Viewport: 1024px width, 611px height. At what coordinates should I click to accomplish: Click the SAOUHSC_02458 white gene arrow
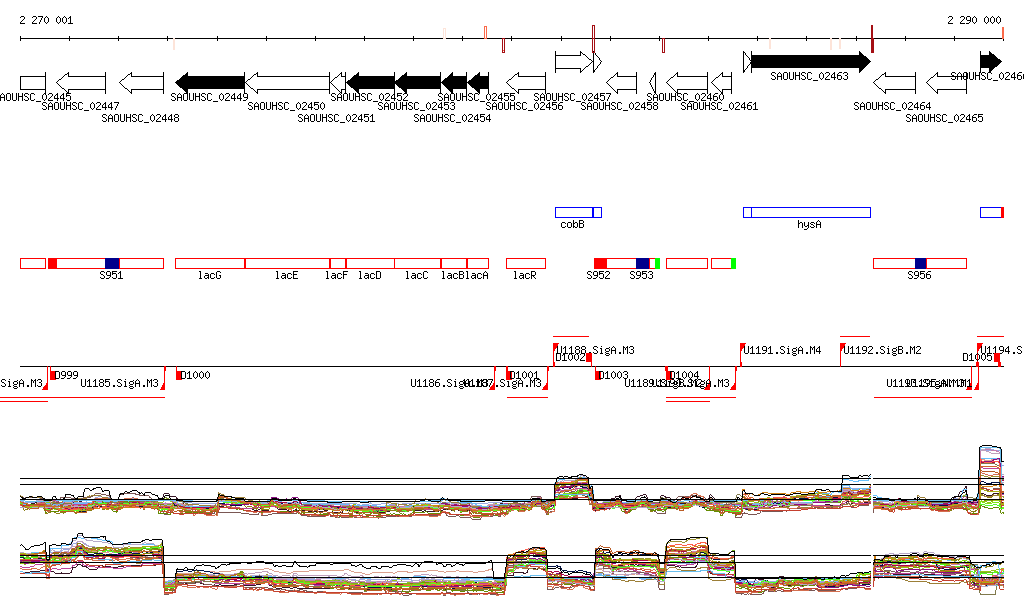pos(622,82)
